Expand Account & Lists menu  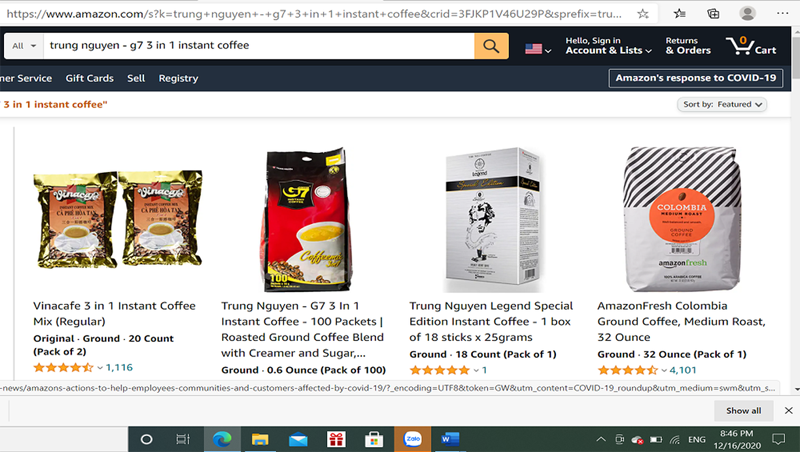(x=608, y=45)
